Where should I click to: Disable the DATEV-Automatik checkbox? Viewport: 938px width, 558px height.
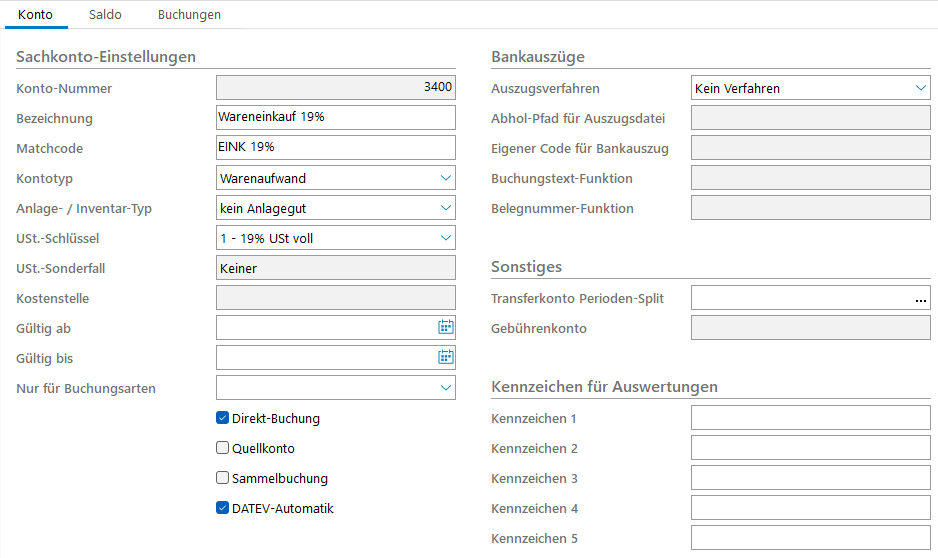tap(223, 508)
